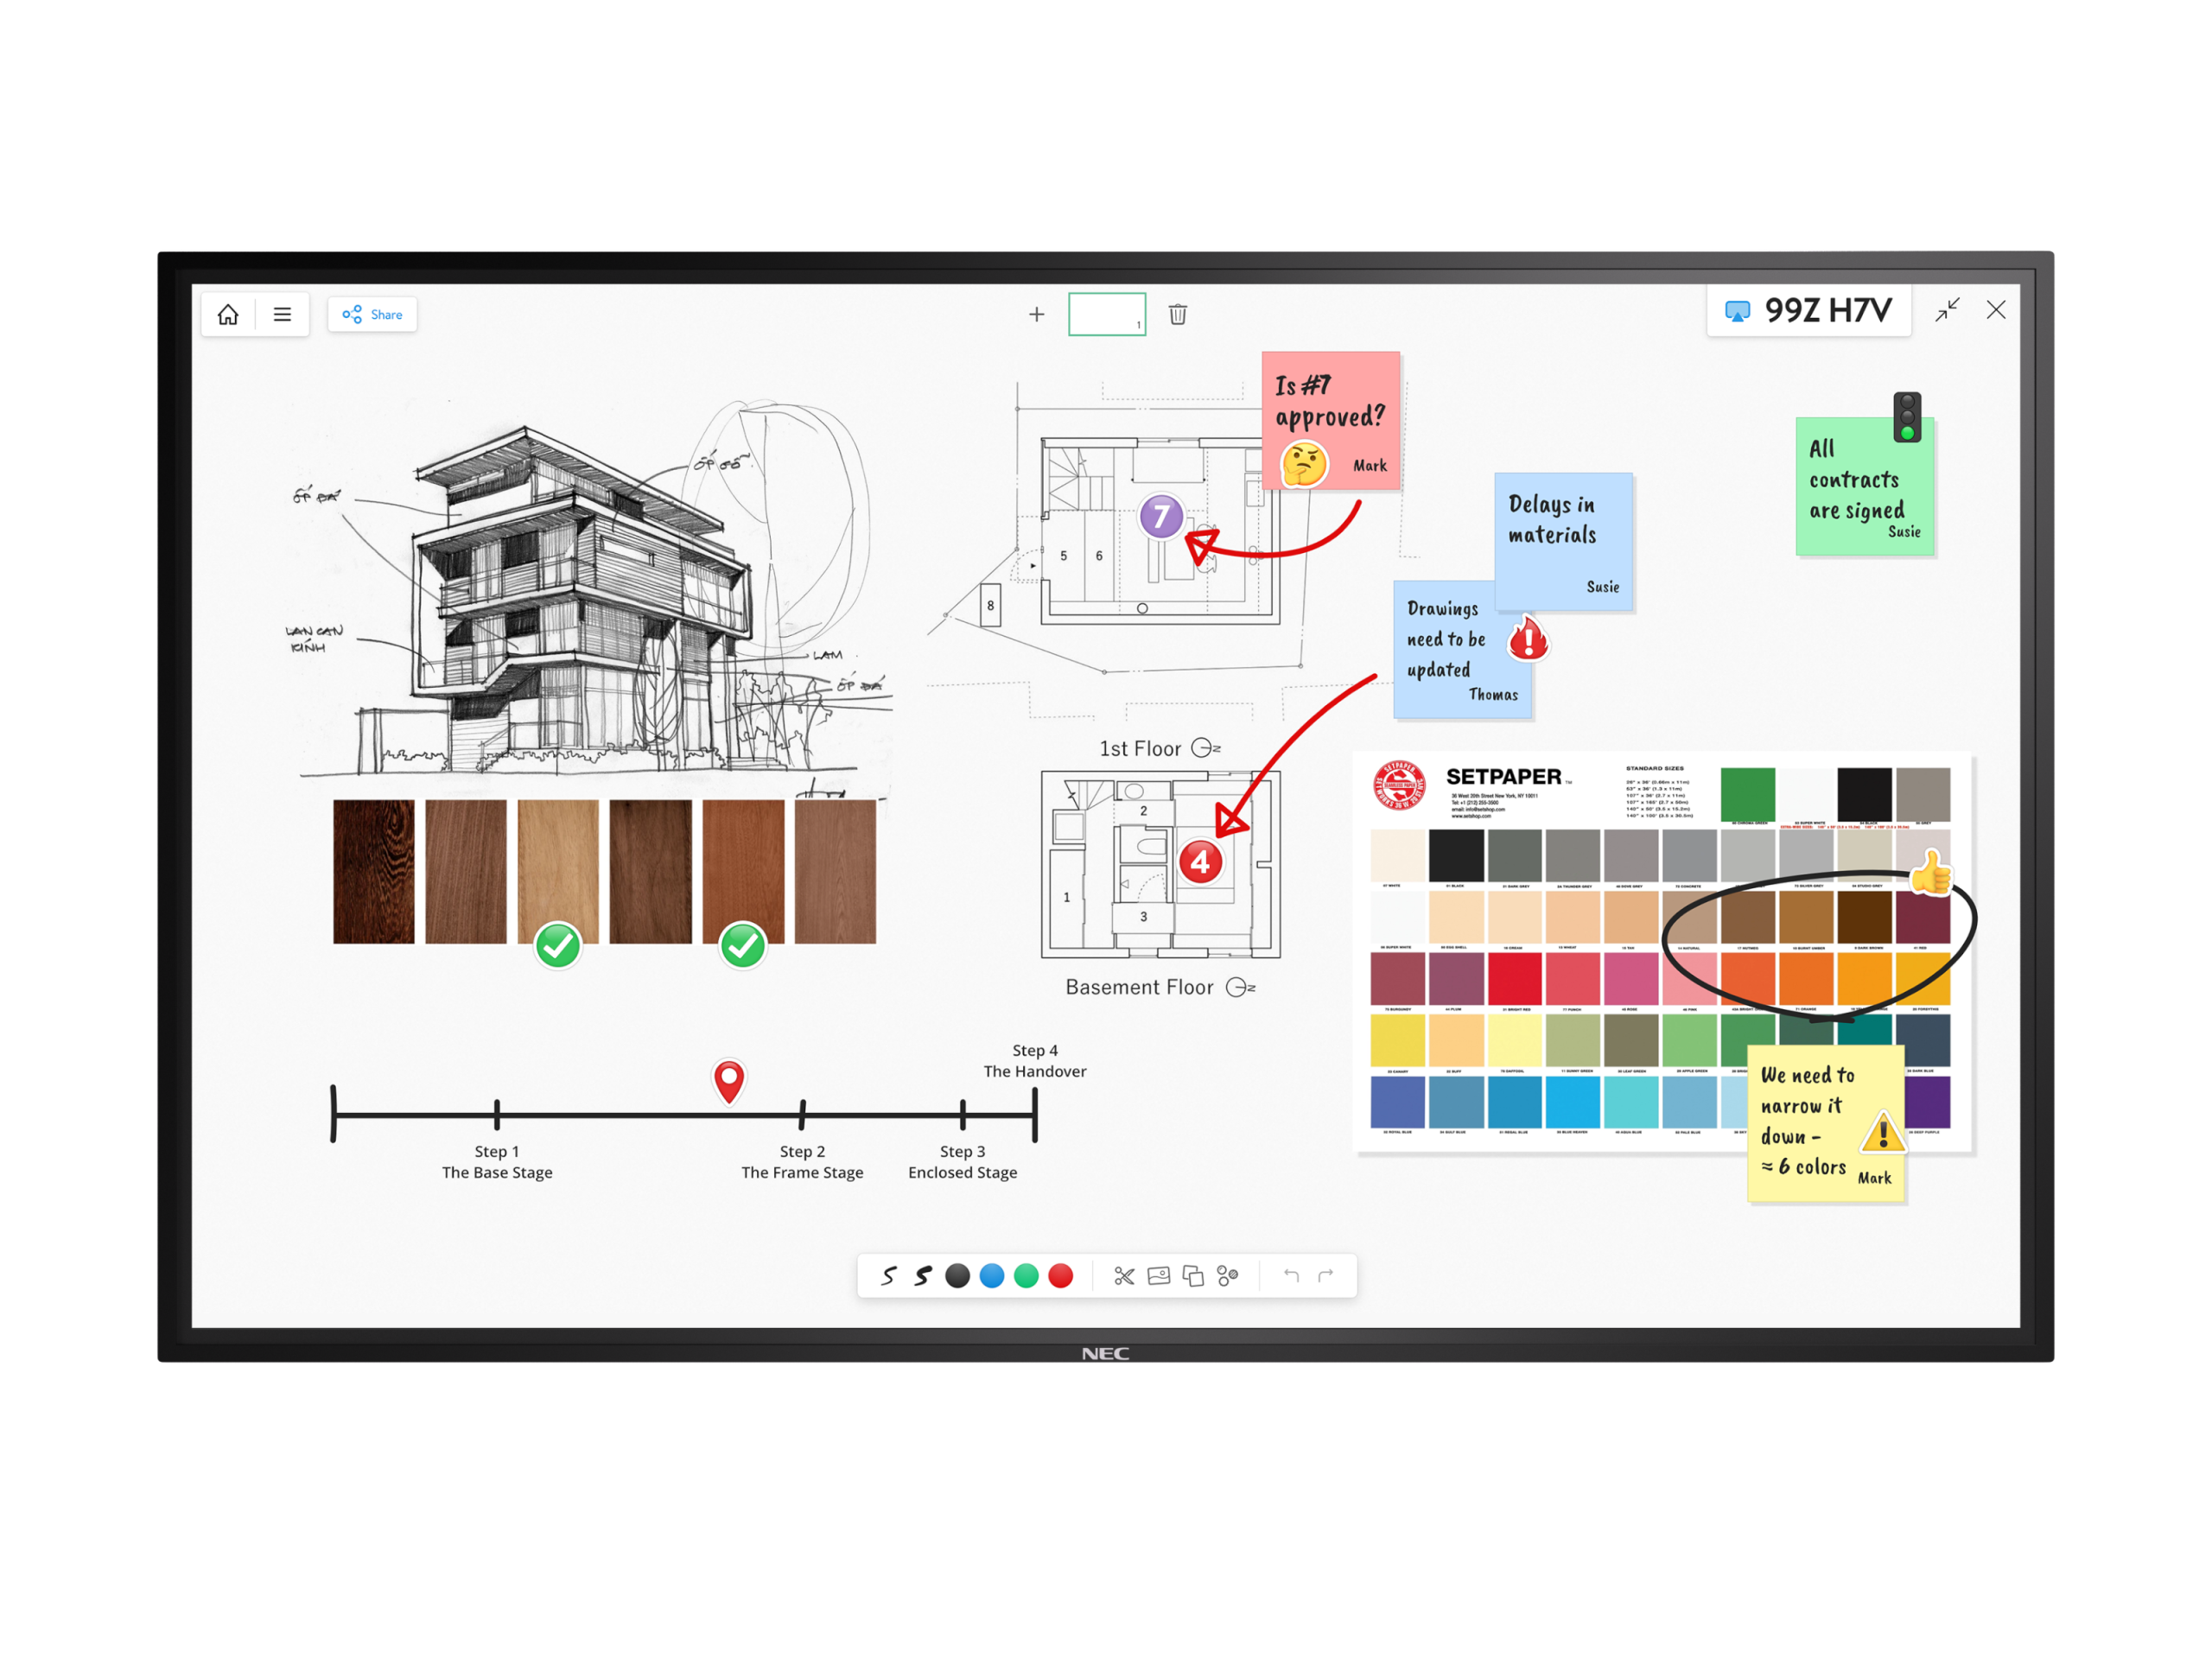This screenshot has height=1659, width=2212.
Task: Open the hamburger menu
Action: 283,314
